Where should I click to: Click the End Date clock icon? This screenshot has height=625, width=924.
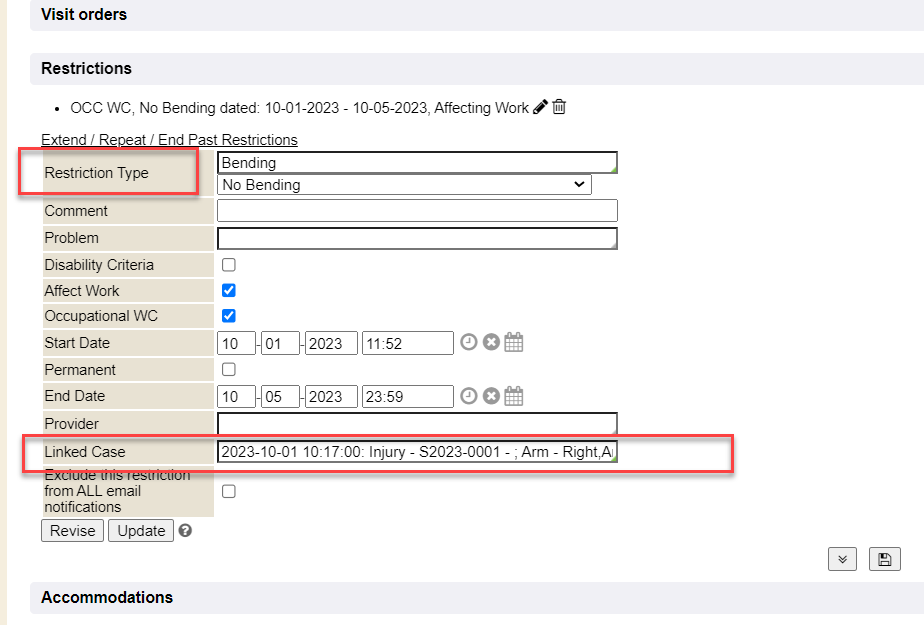point(469,396)
